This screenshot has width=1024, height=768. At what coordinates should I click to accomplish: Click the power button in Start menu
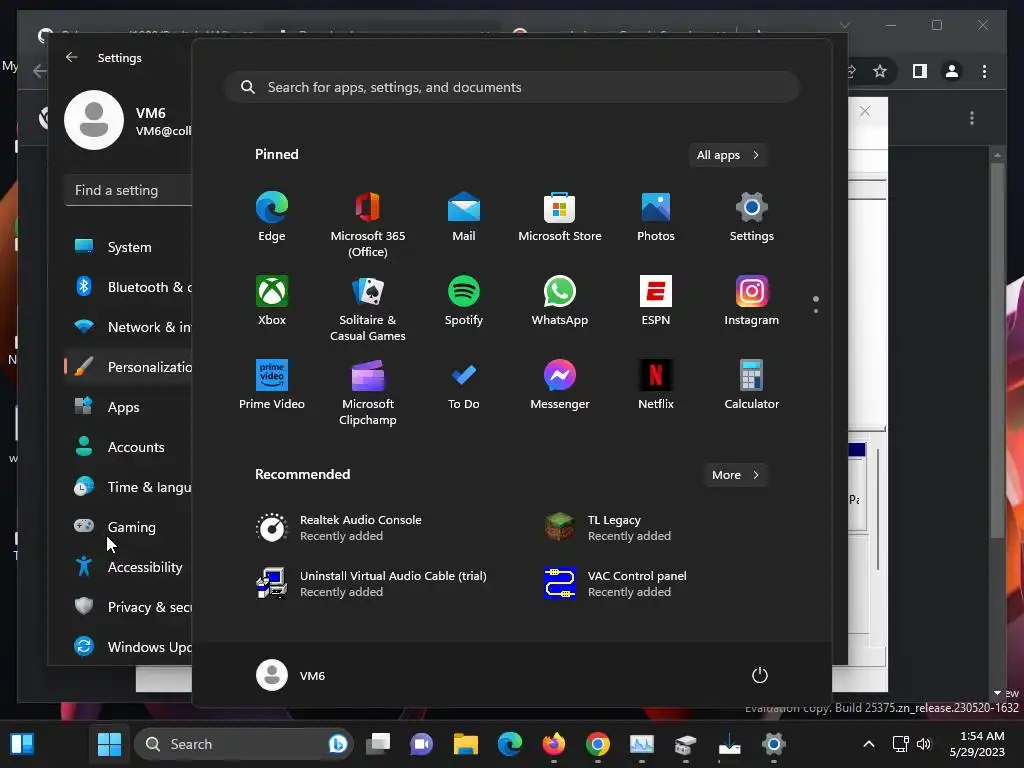pyautogui.click(x=760, y=675)
